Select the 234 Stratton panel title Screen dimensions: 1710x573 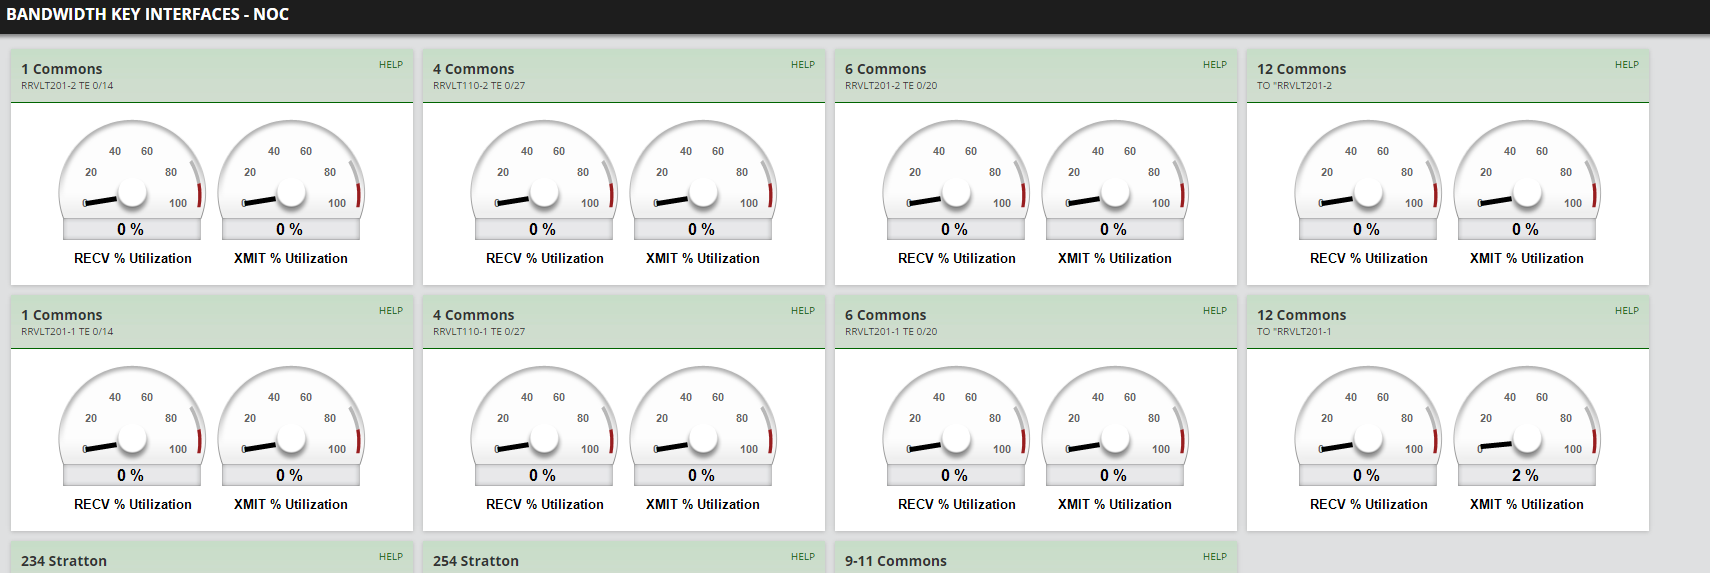pyautogui.click(x=64, y=561)
